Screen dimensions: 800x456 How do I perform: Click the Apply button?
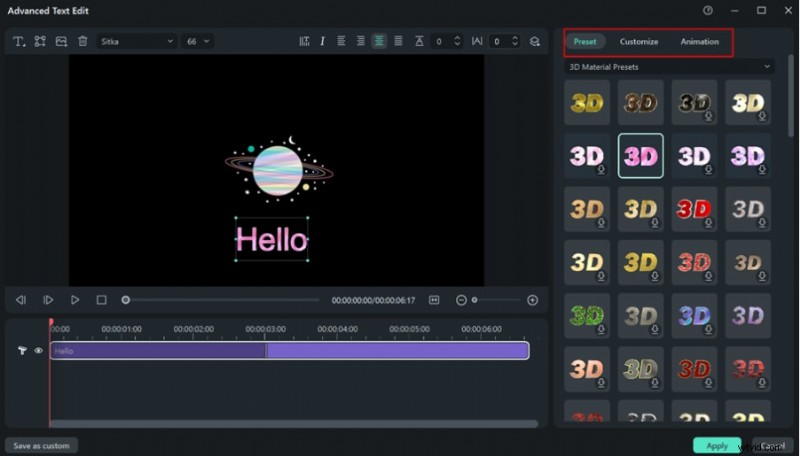[x=716, y=445]
